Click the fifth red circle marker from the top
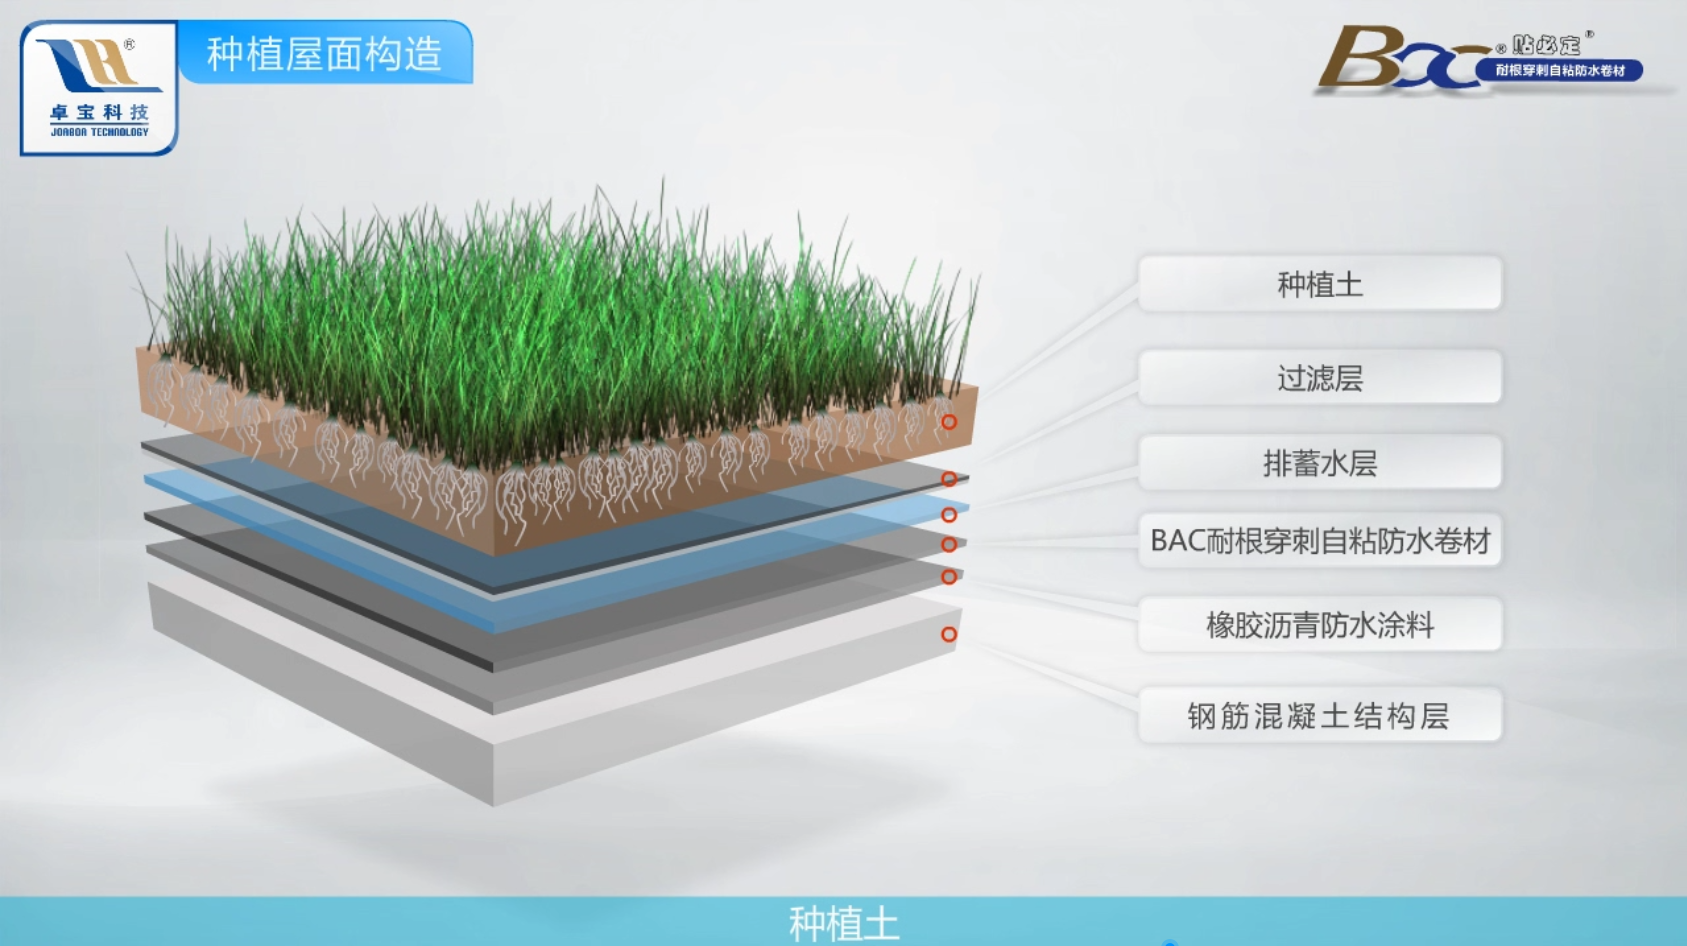This screenshot has height=946, width=1687. tap(949, 577)
